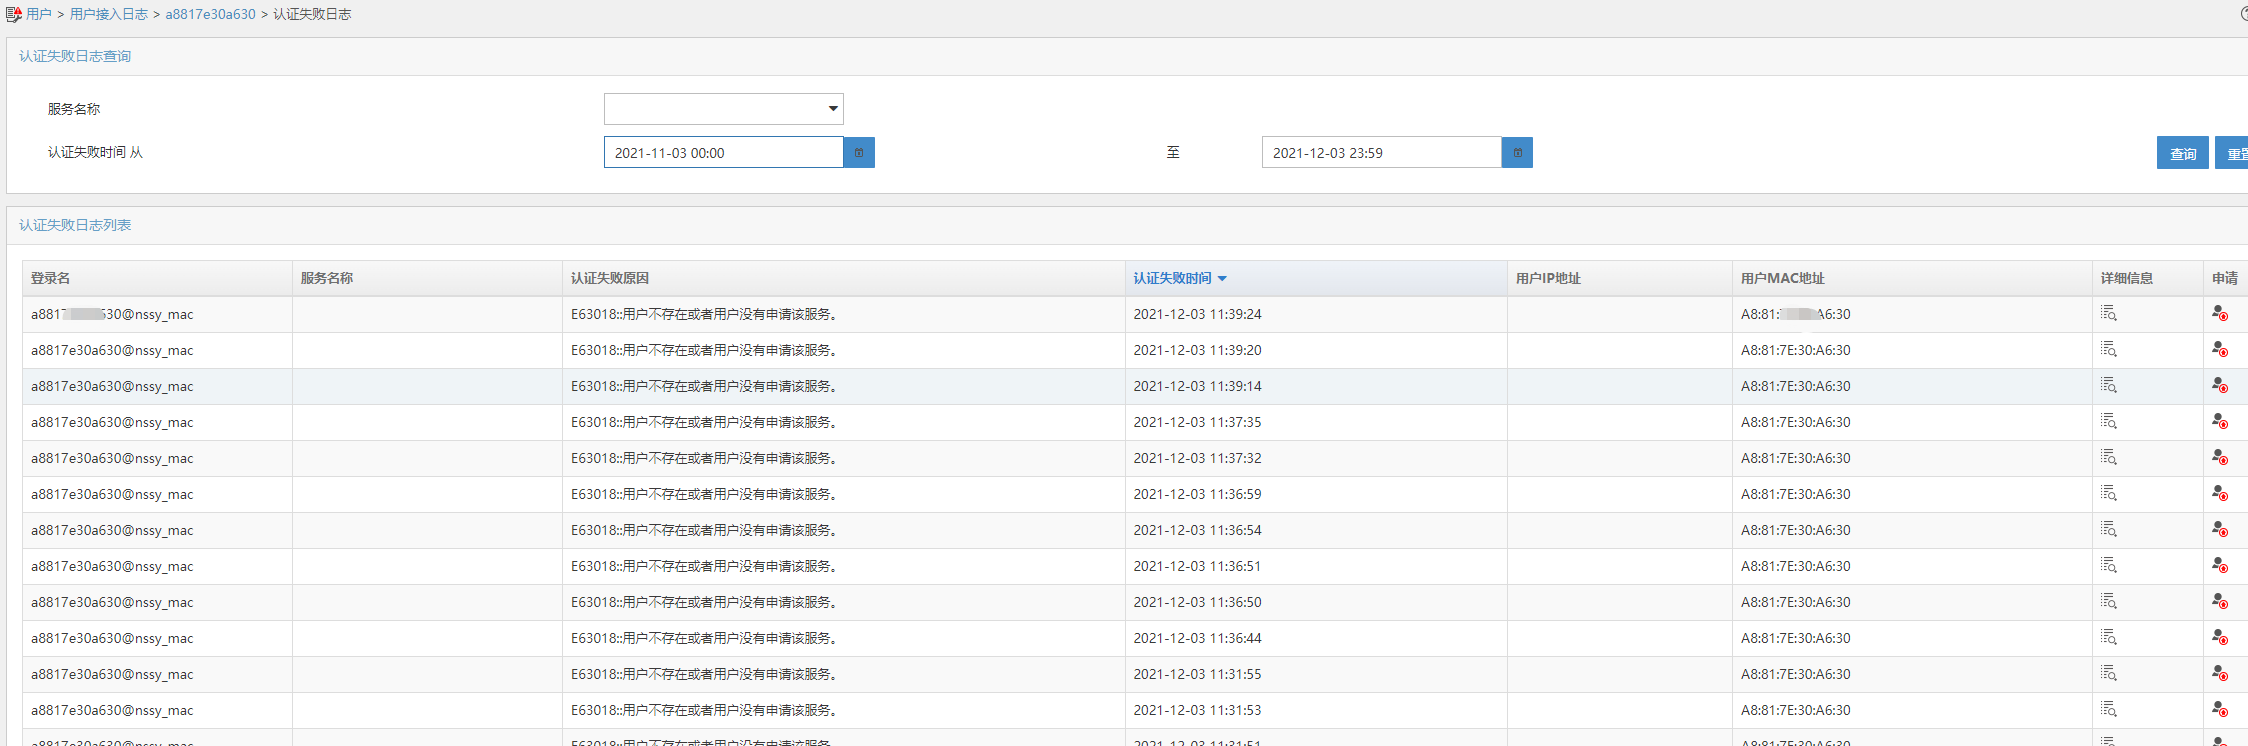This screenshot has width=2248, height=746.
Task: Click the apply-service icon in the 11:31:53 row
Action: pyautogui.click(x=2219, y=709)
